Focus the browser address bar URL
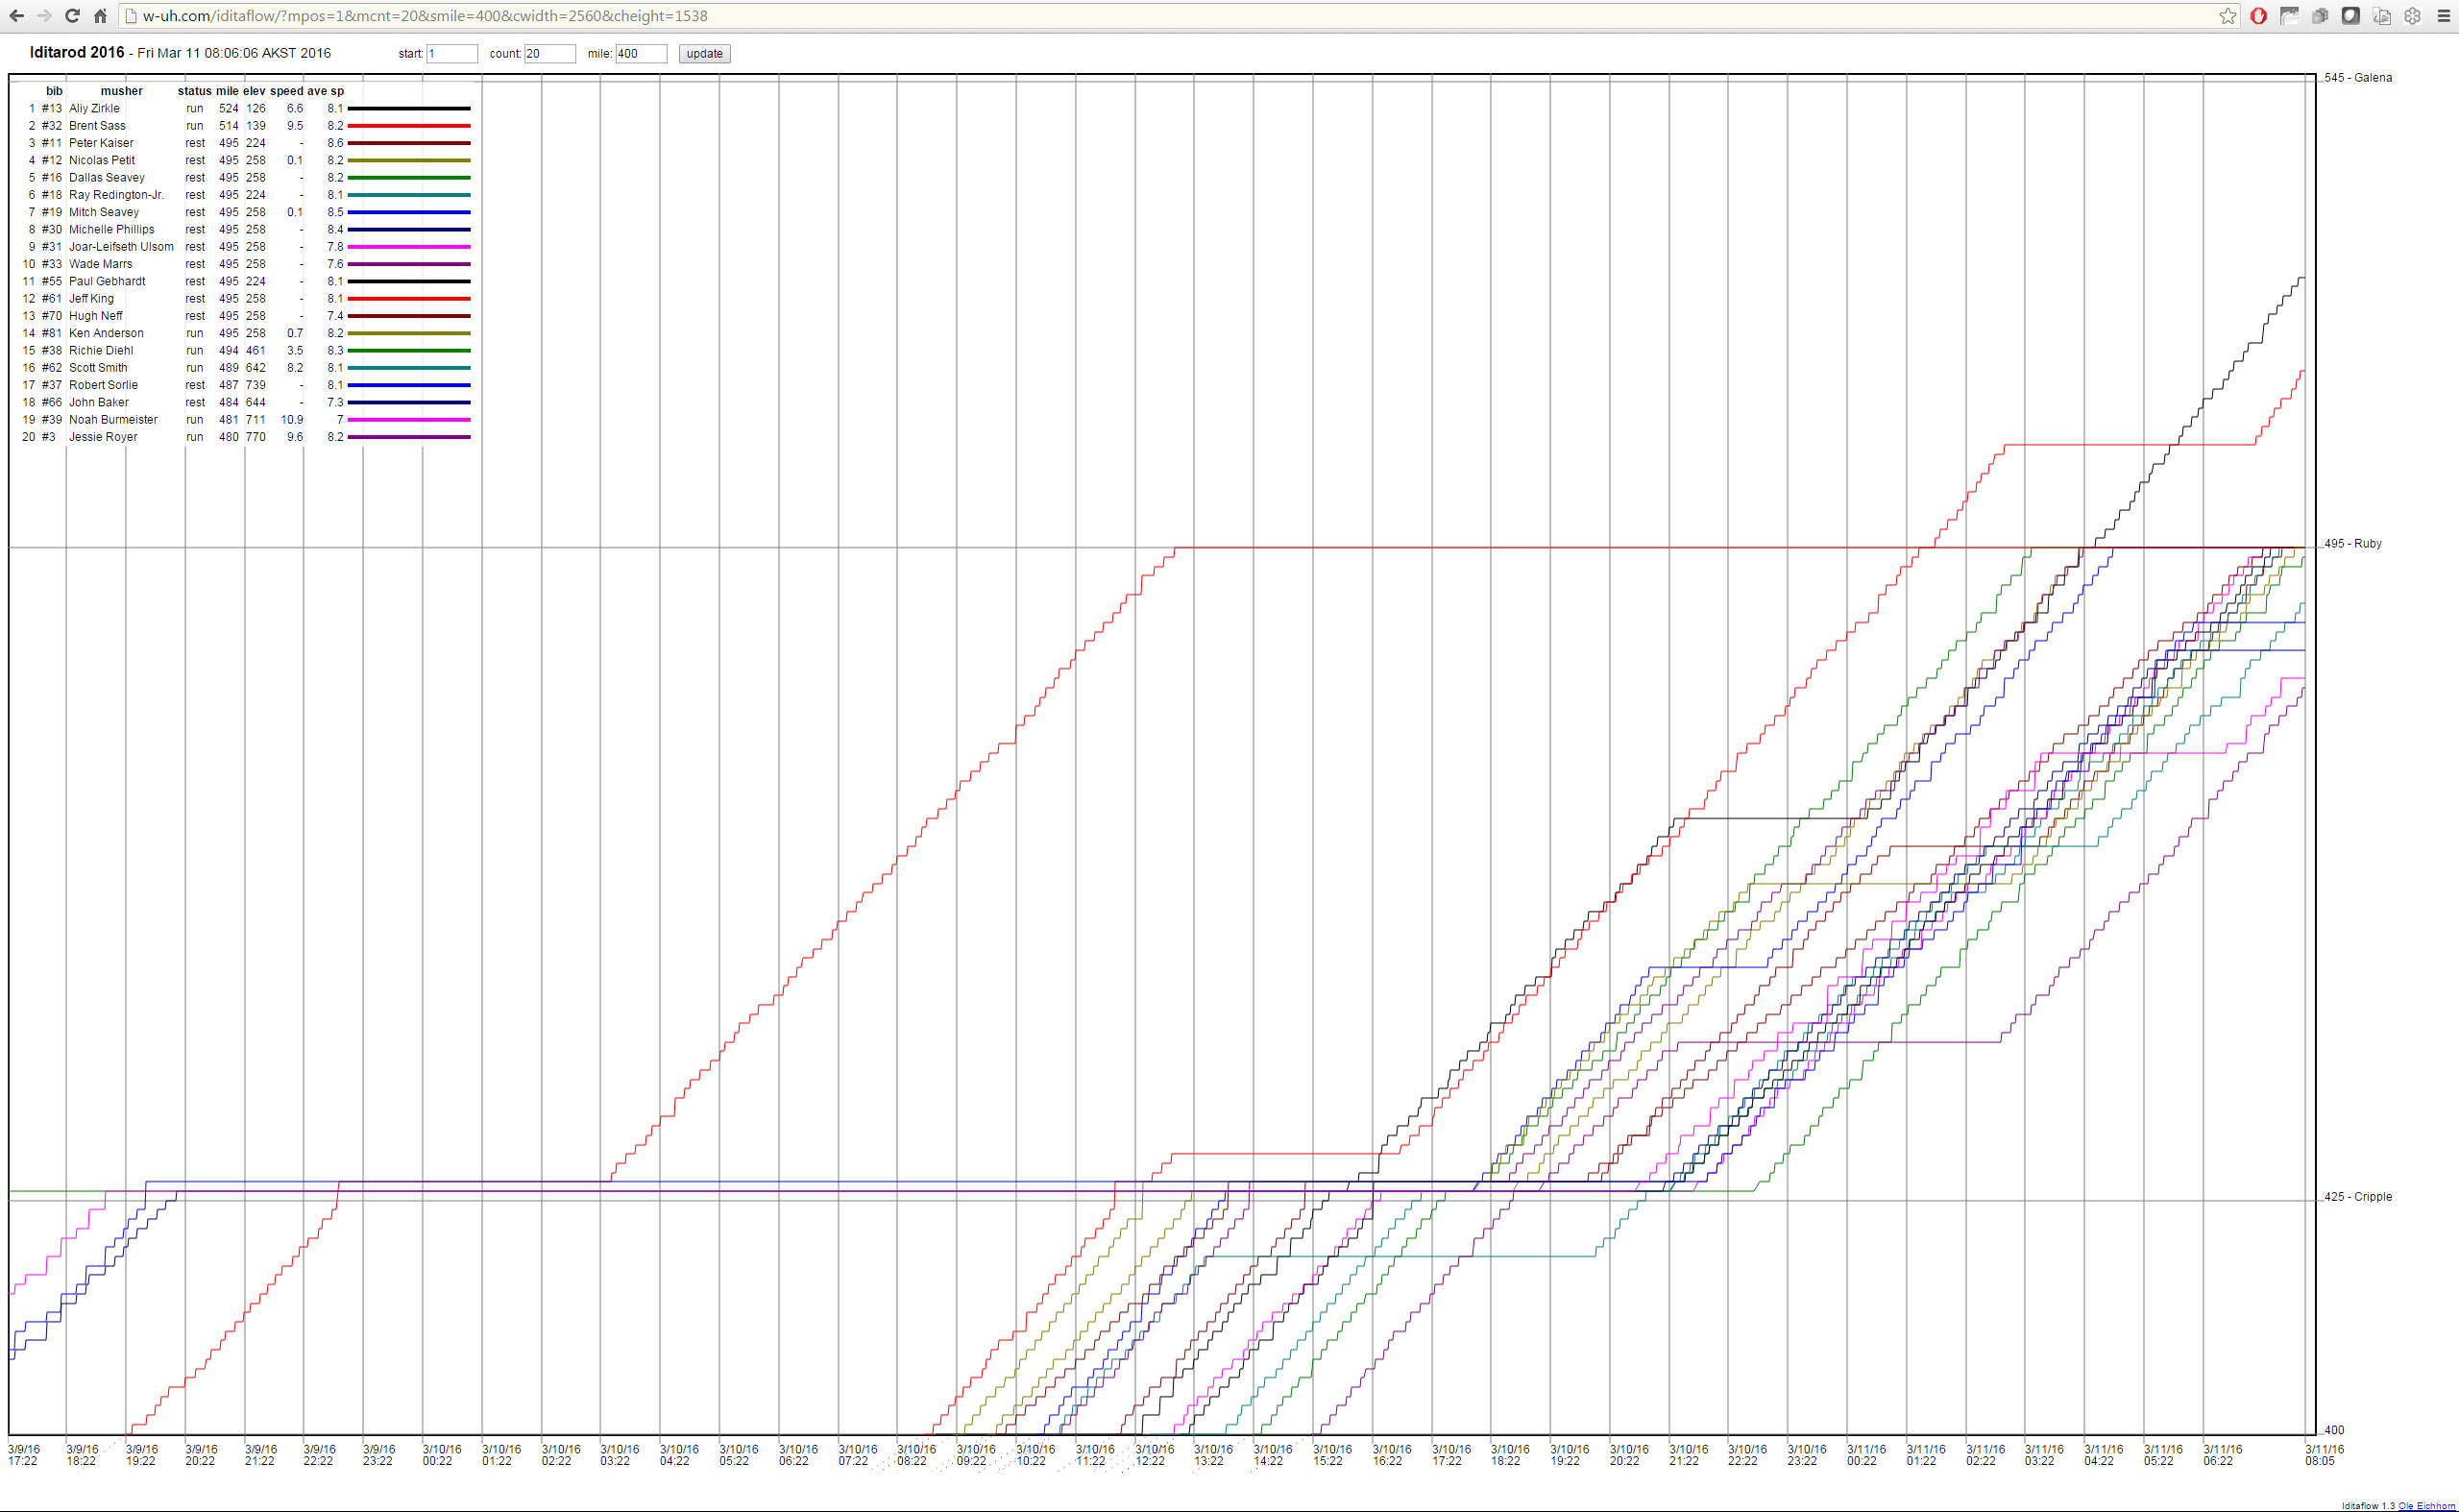The width and height of the screenshot is (2459, 1512). (425, 16)
